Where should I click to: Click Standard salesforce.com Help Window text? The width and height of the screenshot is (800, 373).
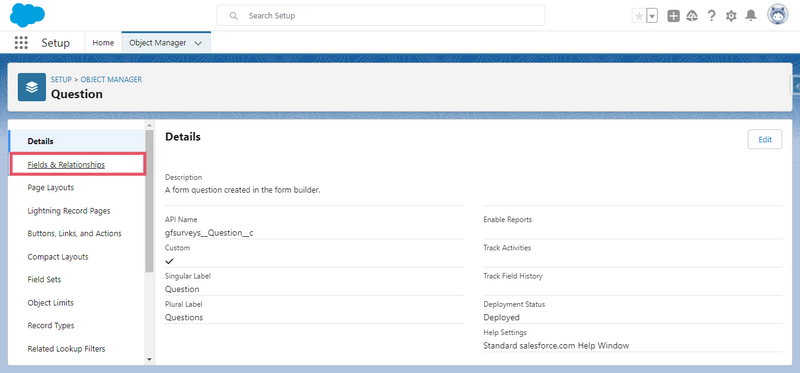tap(556, 345)
